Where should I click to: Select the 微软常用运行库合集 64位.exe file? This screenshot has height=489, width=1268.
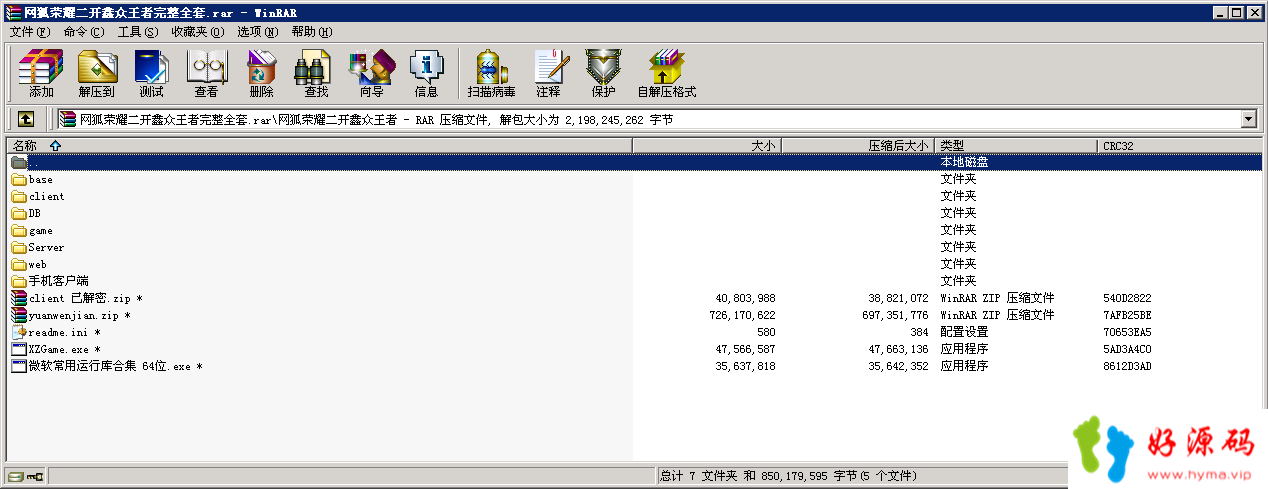coord(115,366)
